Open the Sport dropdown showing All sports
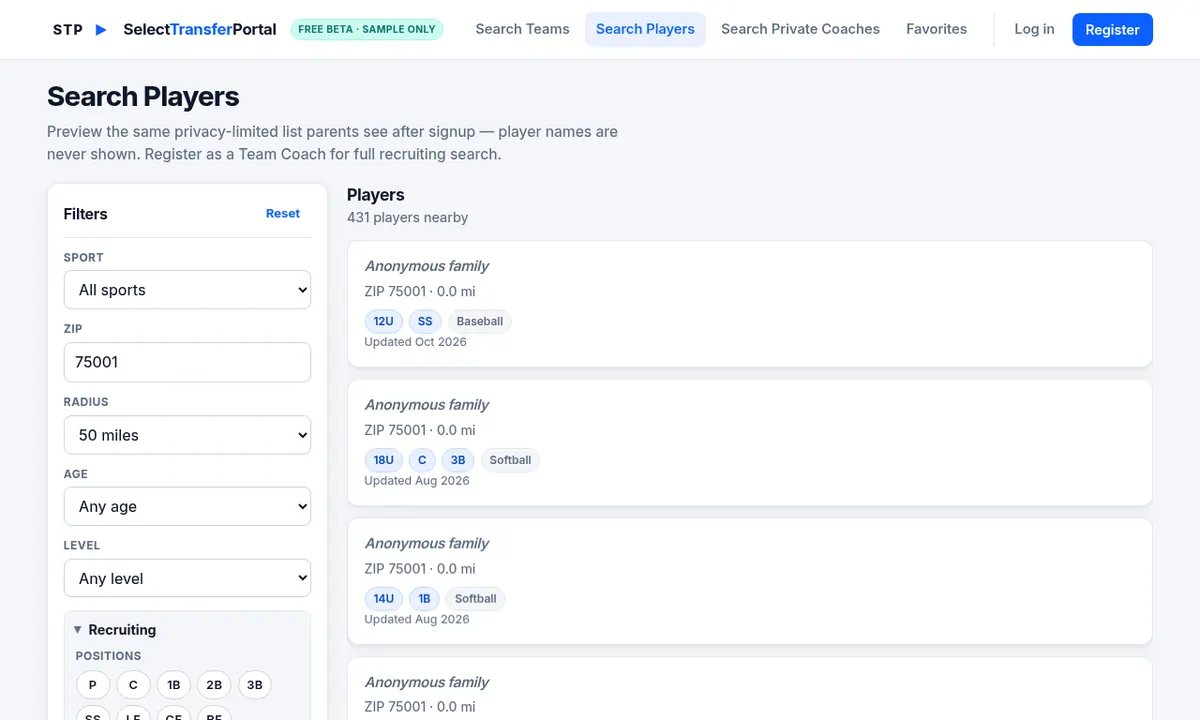 [x=187, y=290]
